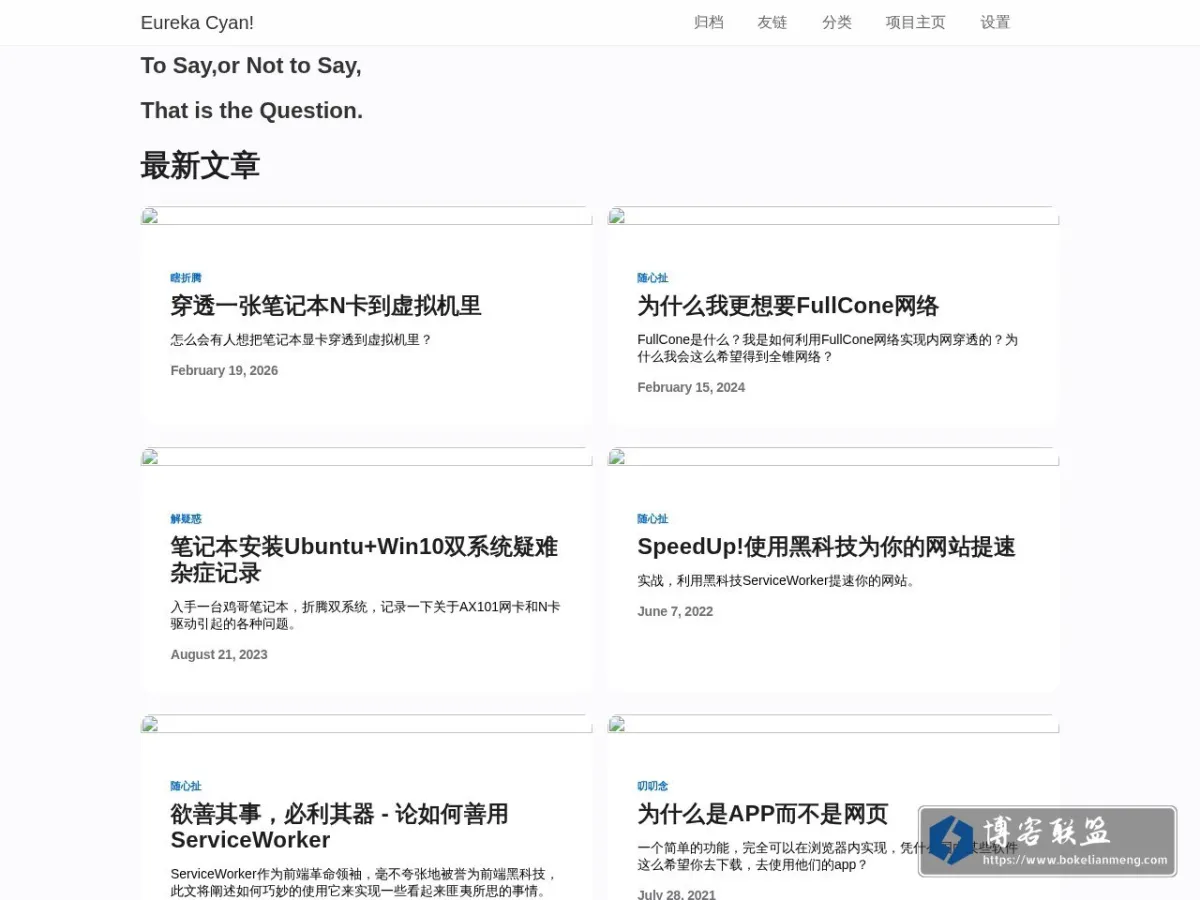This screenshot has width=1200, height=900.
Task: Open 设置 settings in the navbar
Action: [x=995, y=22]
